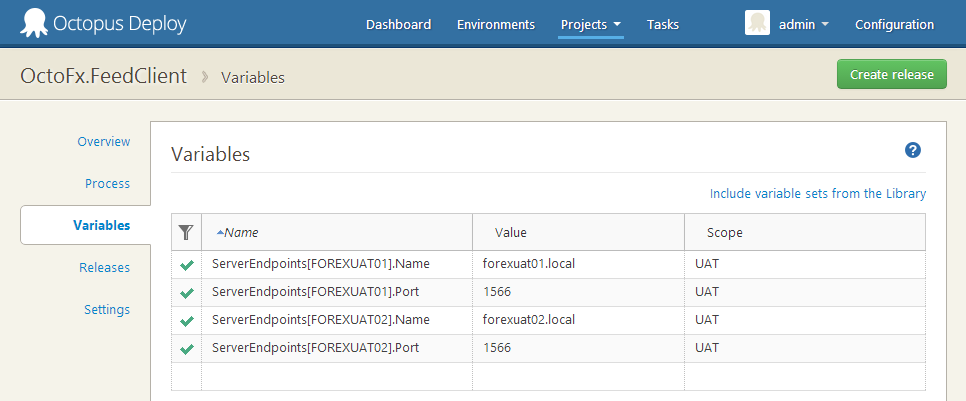Click Include variable sets from the Library link
The image size is (966, 401).
(x=818, y=193)
